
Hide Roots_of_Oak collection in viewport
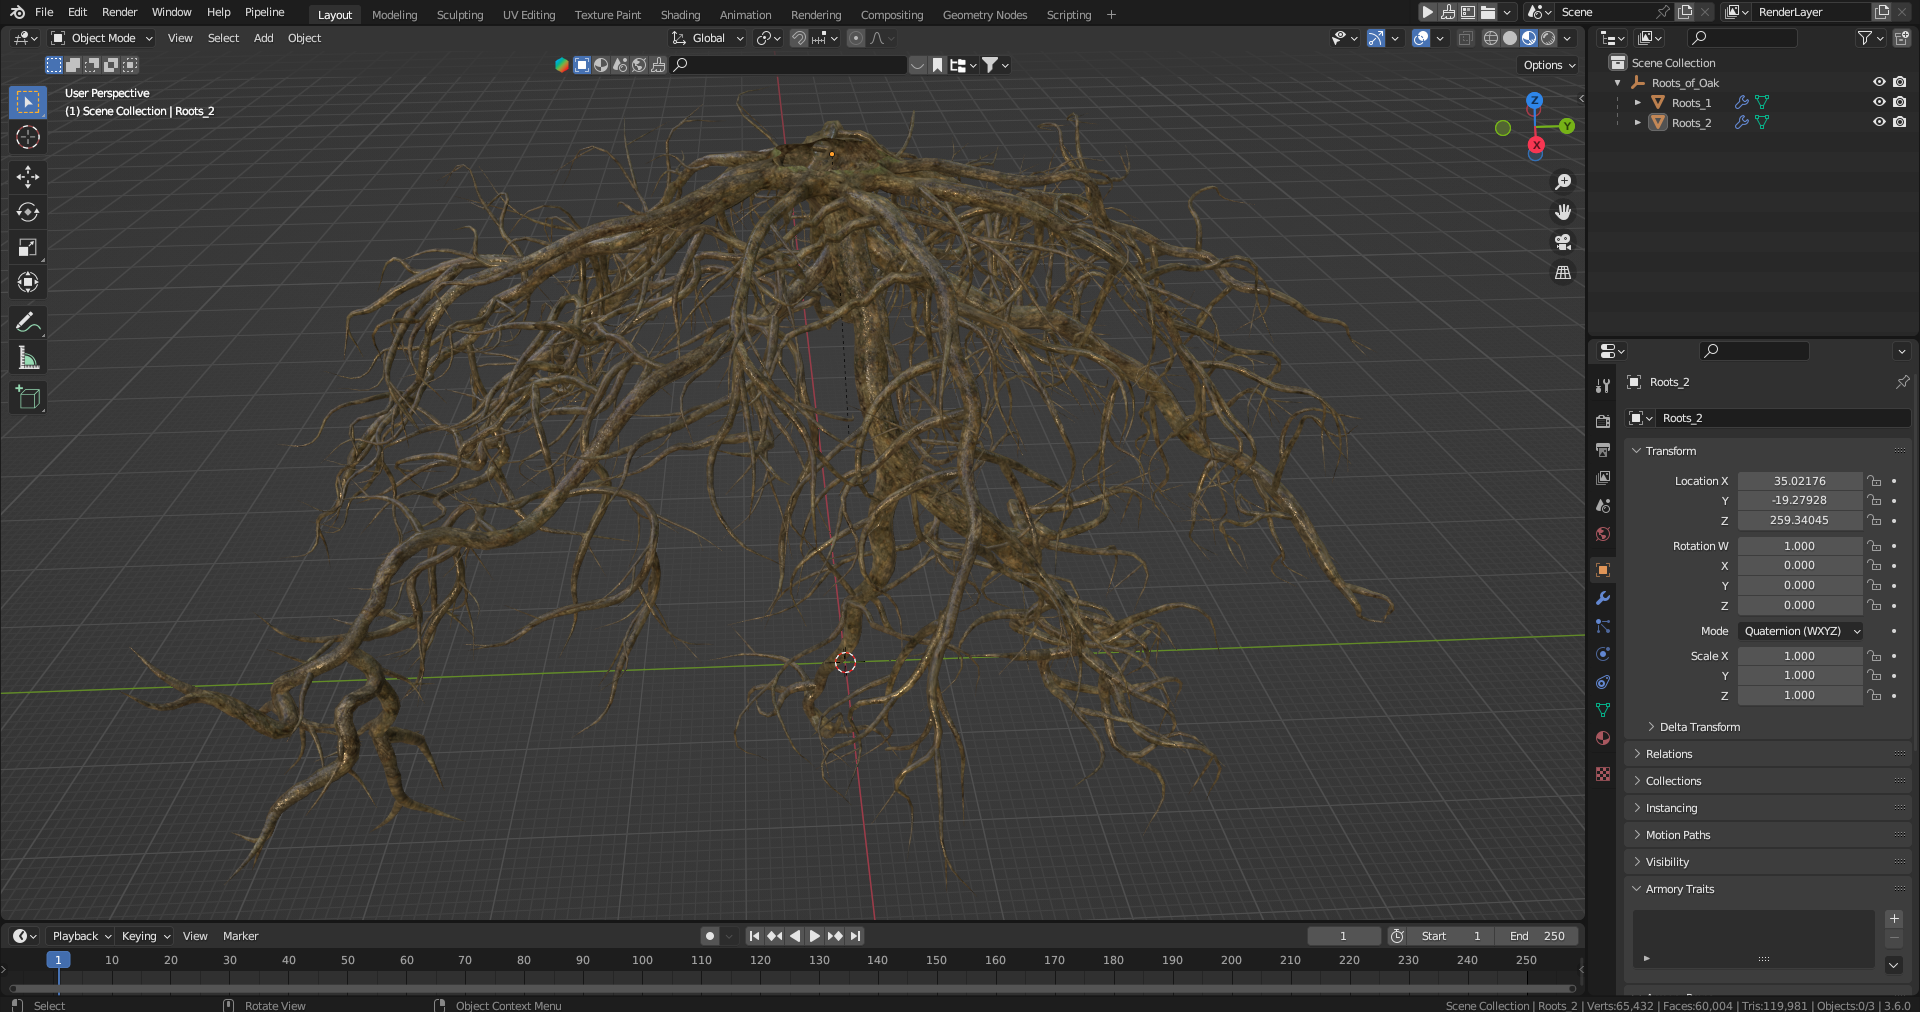[1879, 82]
